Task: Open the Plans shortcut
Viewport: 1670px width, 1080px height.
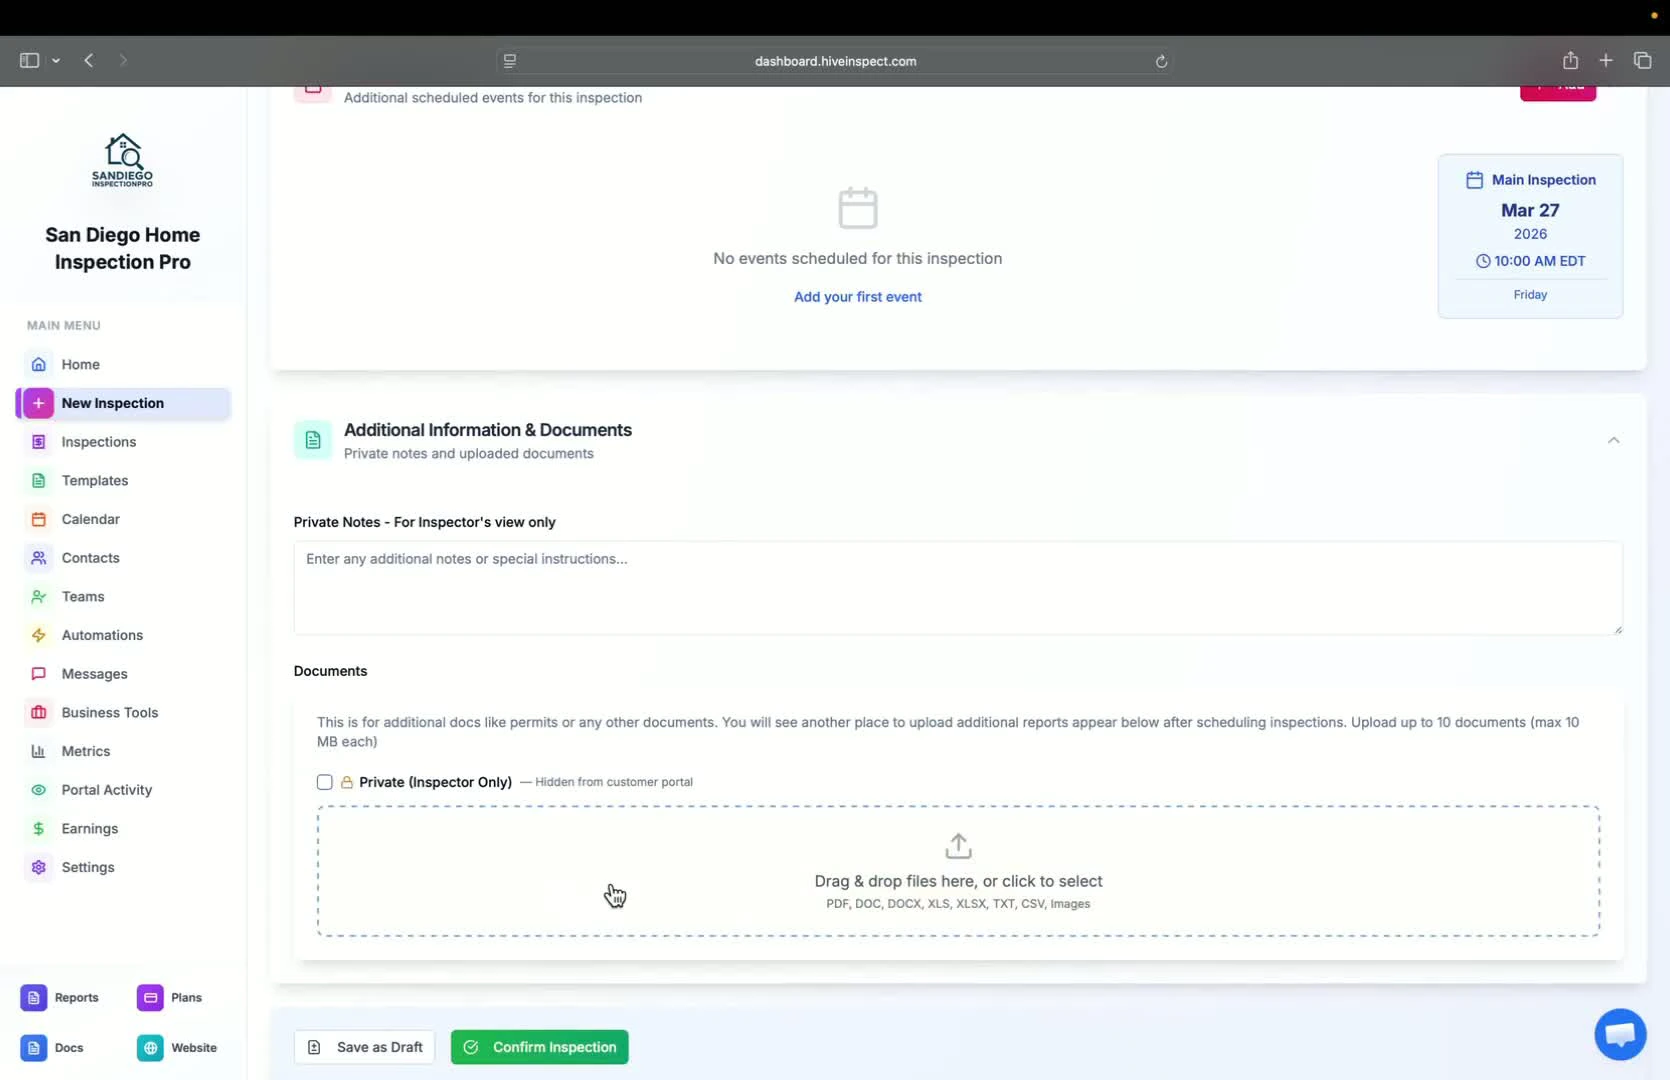Action: [x=170, y=998]
